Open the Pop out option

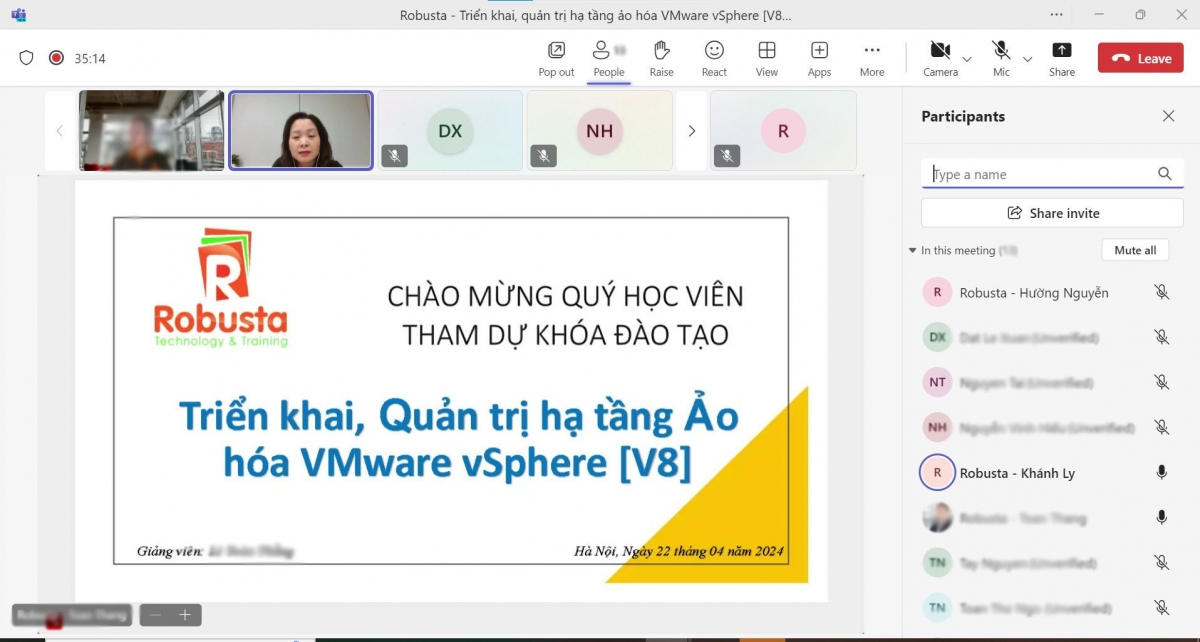click(556, 58)
